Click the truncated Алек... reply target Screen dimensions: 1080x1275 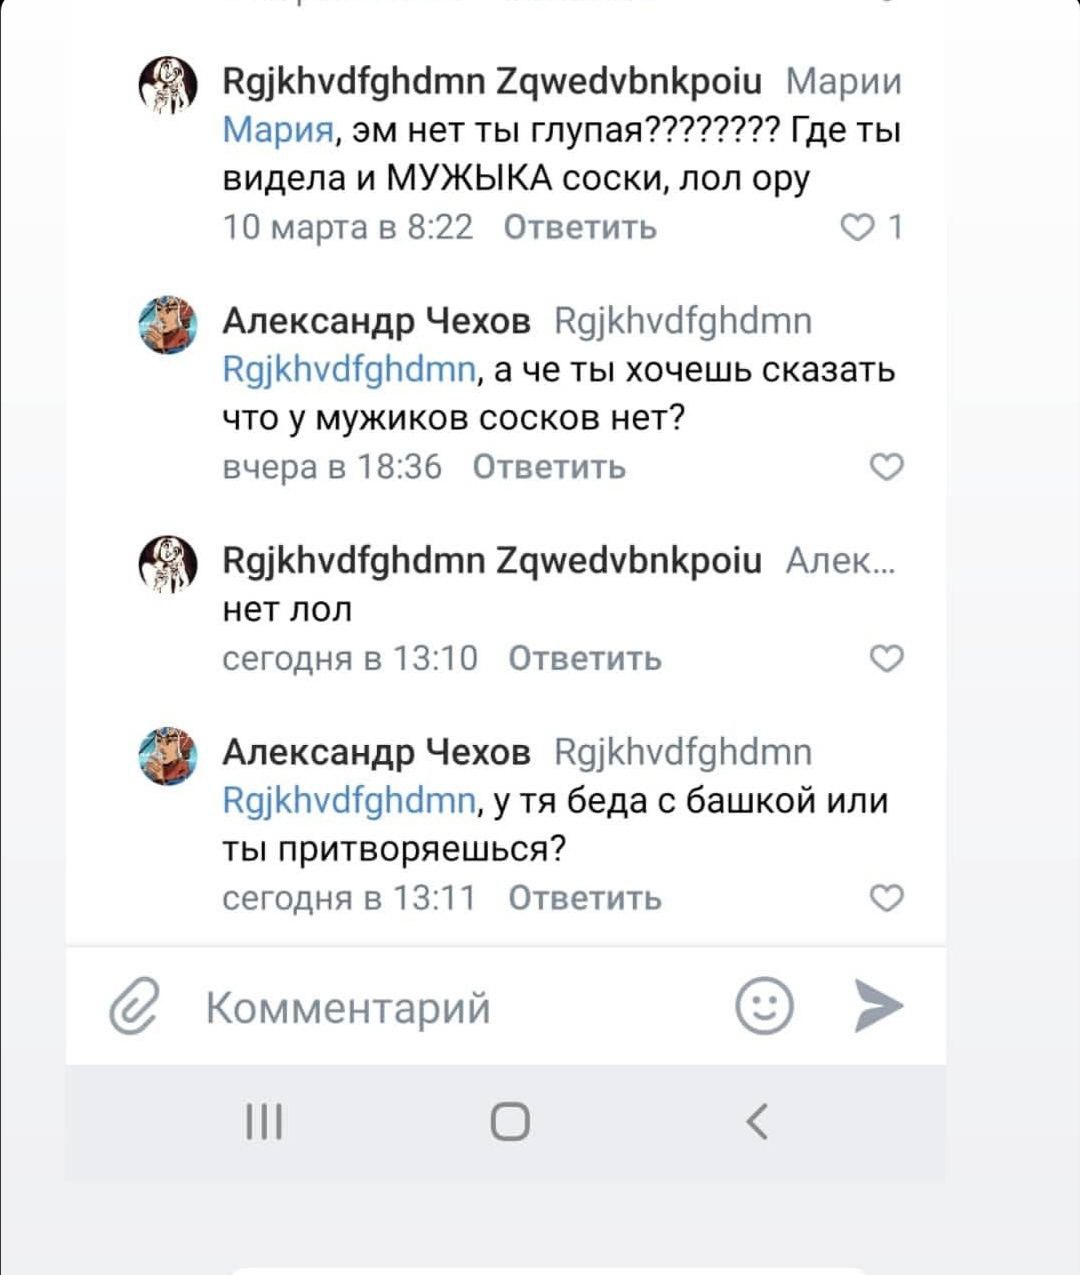coord(840,561)
